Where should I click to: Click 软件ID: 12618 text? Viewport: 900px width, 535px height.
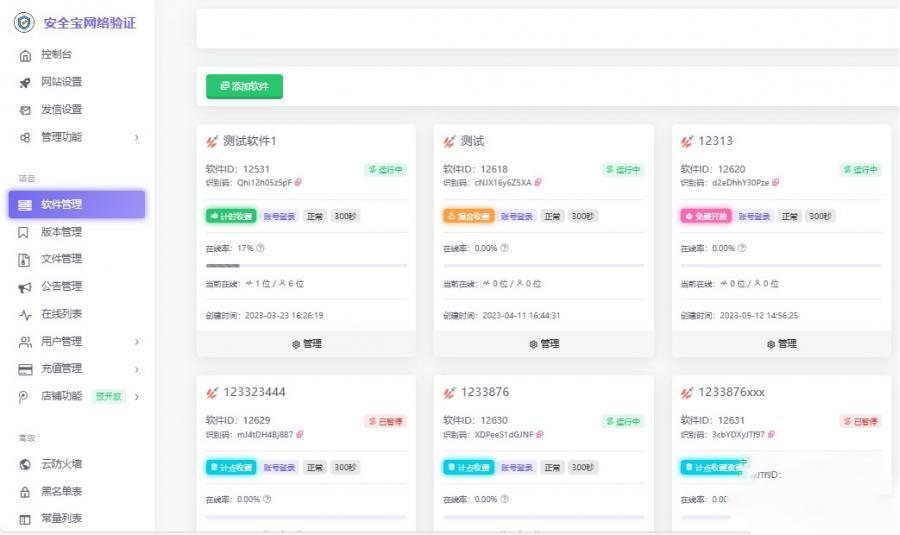pyautogui.click(x=475, y=169)
